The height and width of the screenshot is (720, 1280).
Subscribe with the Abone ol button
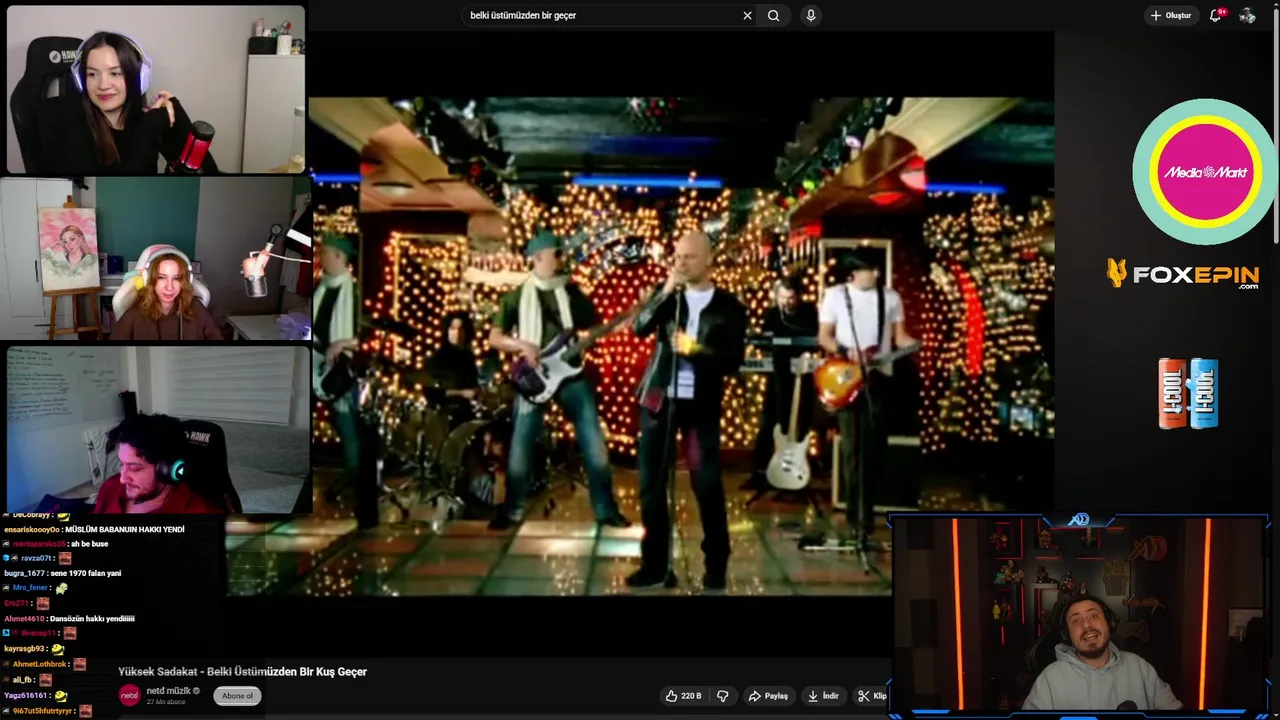[x=237, y=696]
